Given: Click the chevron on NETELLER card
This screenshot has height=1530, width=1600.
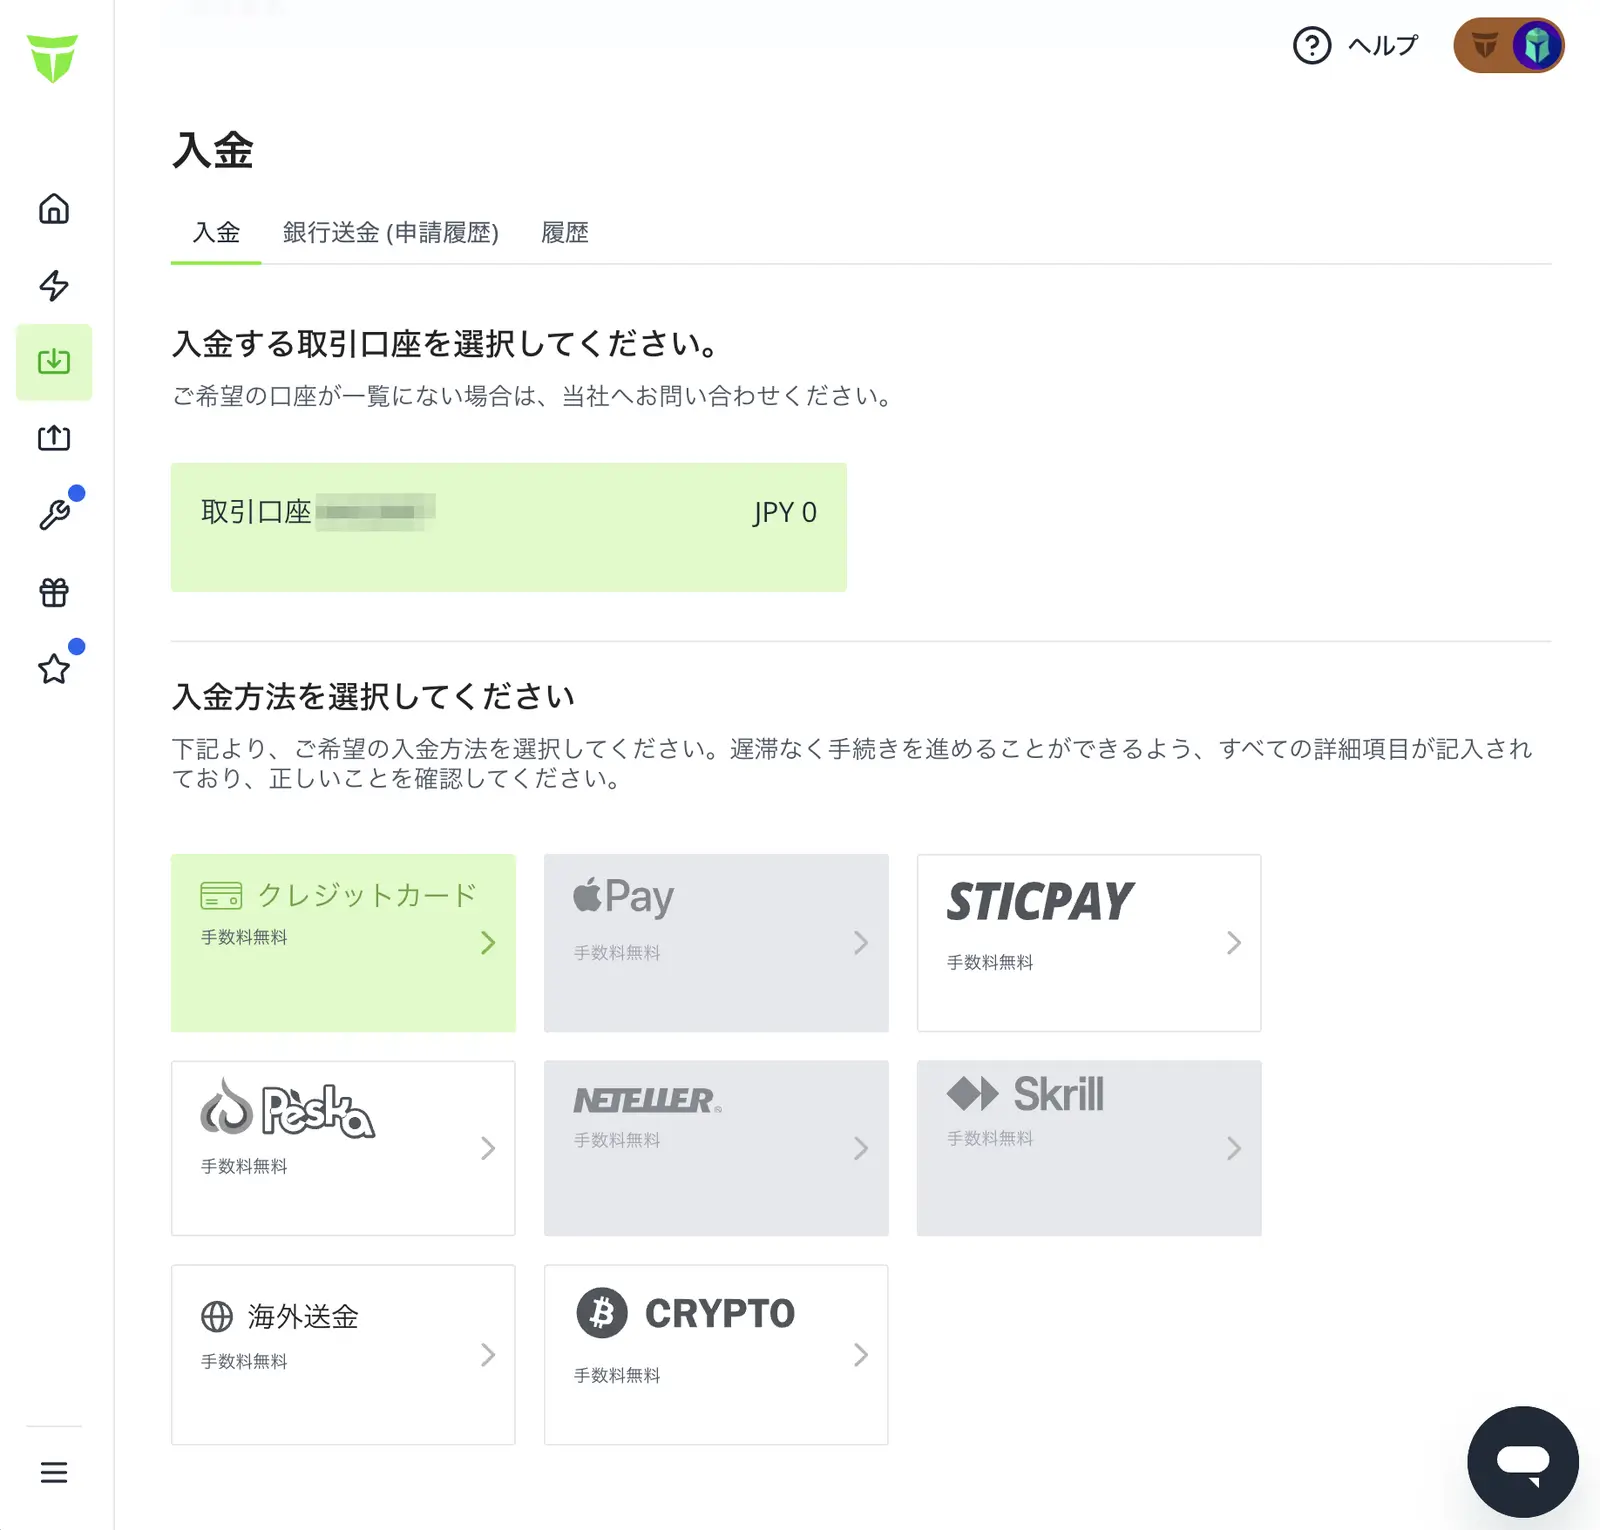Looking at the screenshot, I should tap(861, 1148).
